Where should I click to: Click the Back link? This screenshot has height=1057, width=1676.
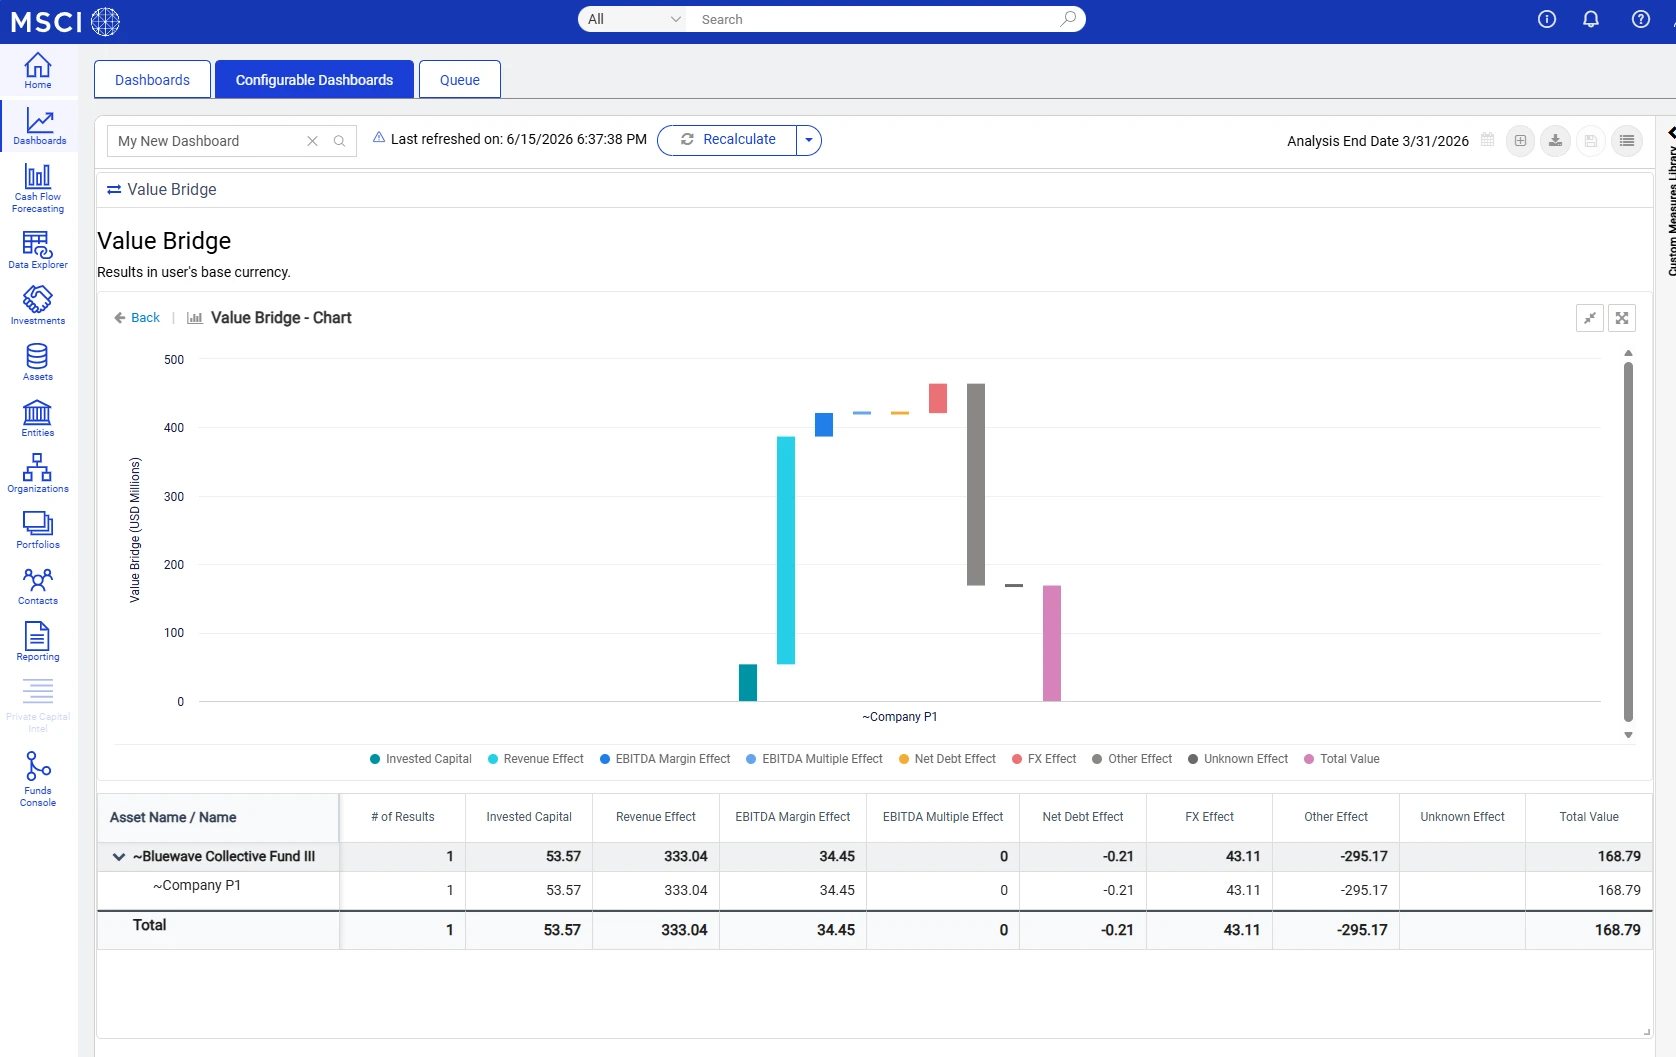click(x=137, y=318)
